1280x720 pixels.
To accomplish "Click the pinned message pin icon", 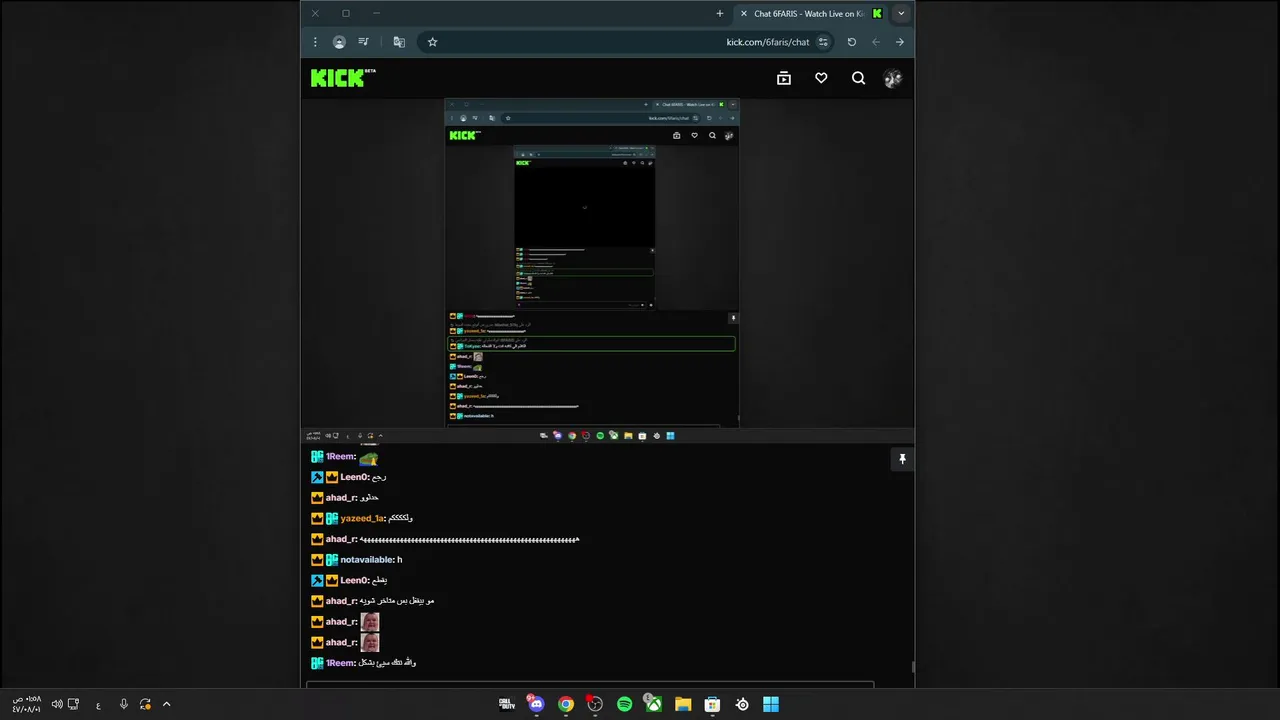I will click(902, 459).
